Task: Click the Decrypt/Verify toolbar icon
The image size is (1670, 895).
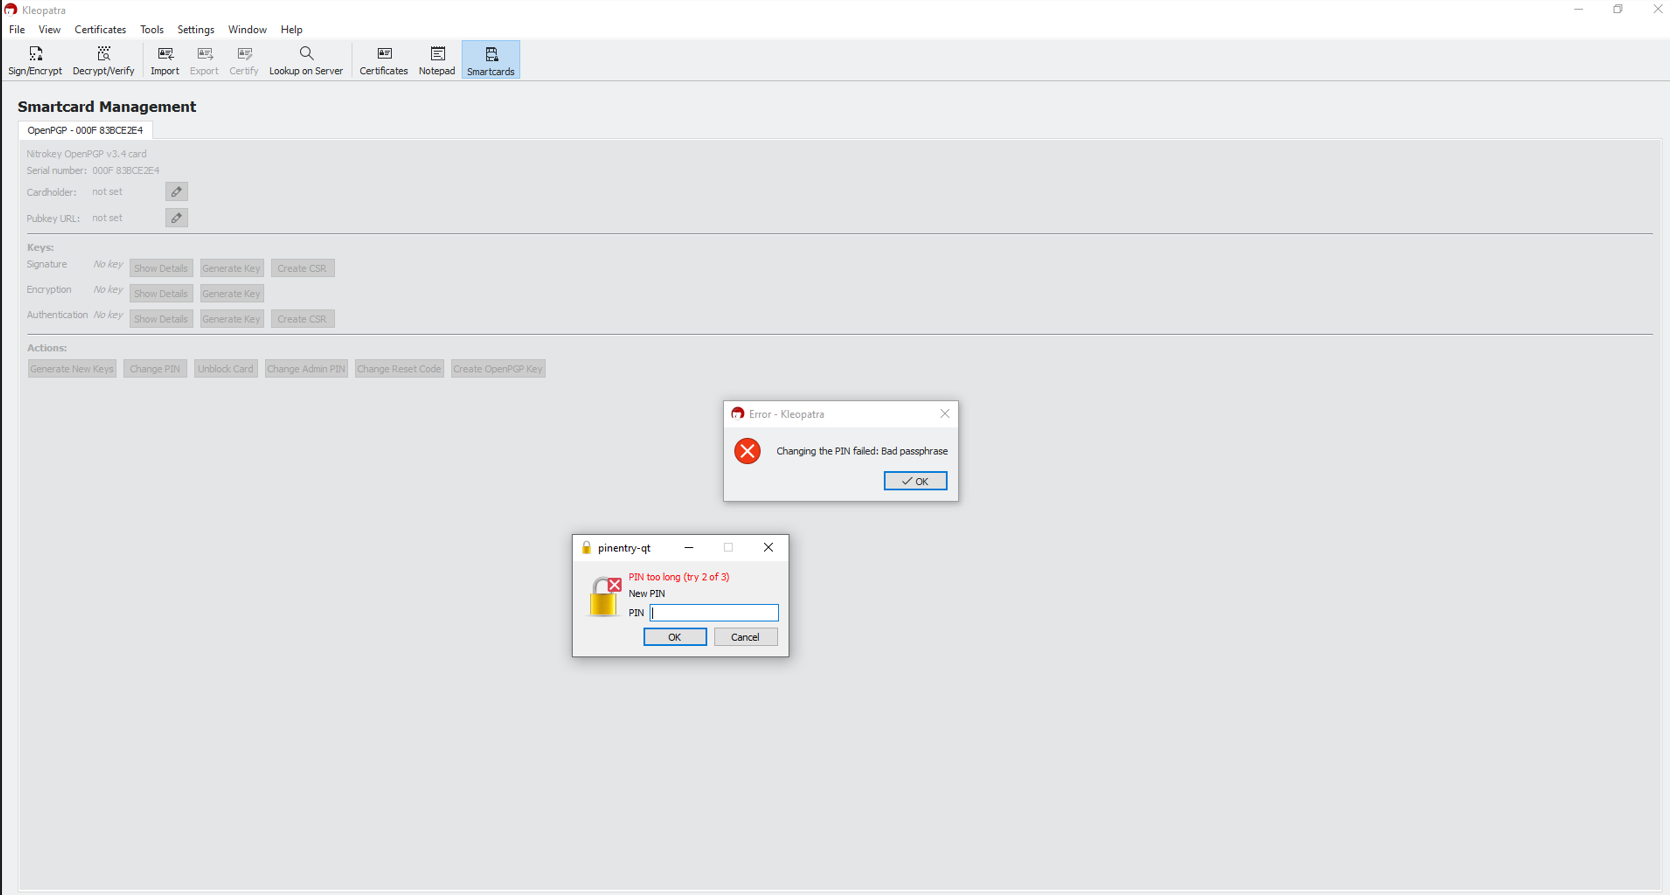Action: pos(103,60)
